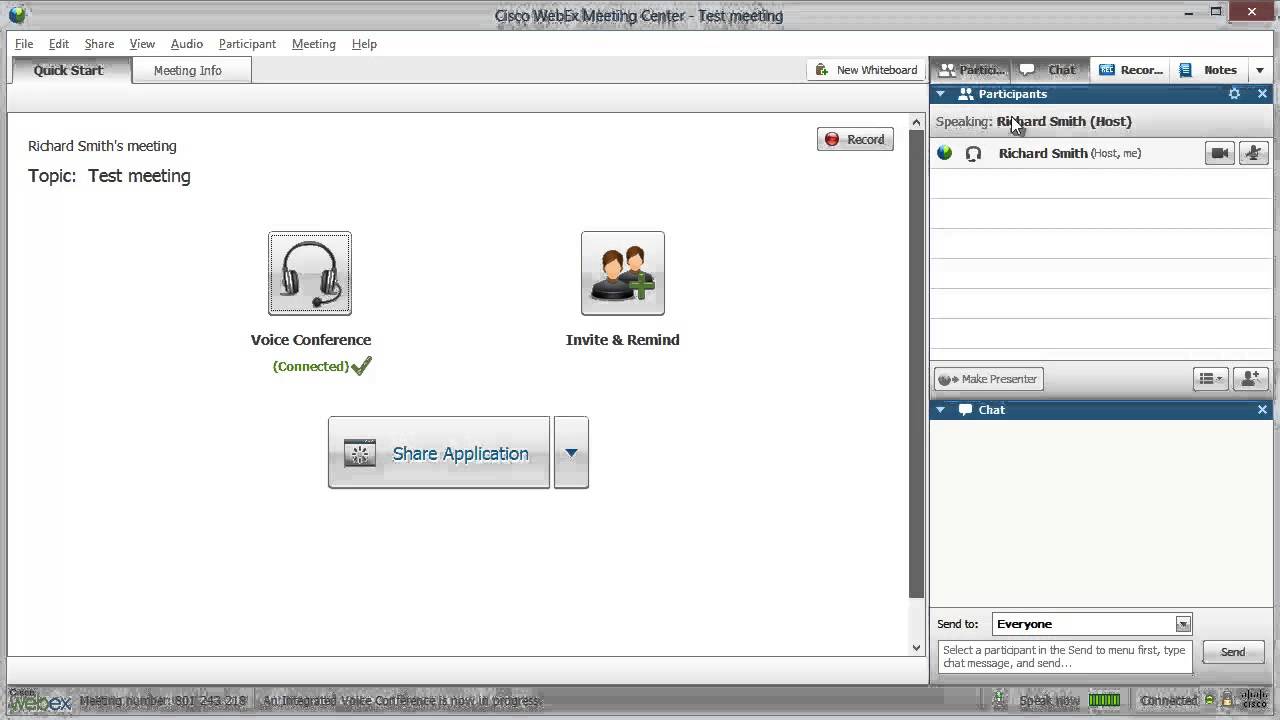Open the Invite & Remind icon
The height and width of the screenshot is (720, 1280).
click(x=622, y=273)
